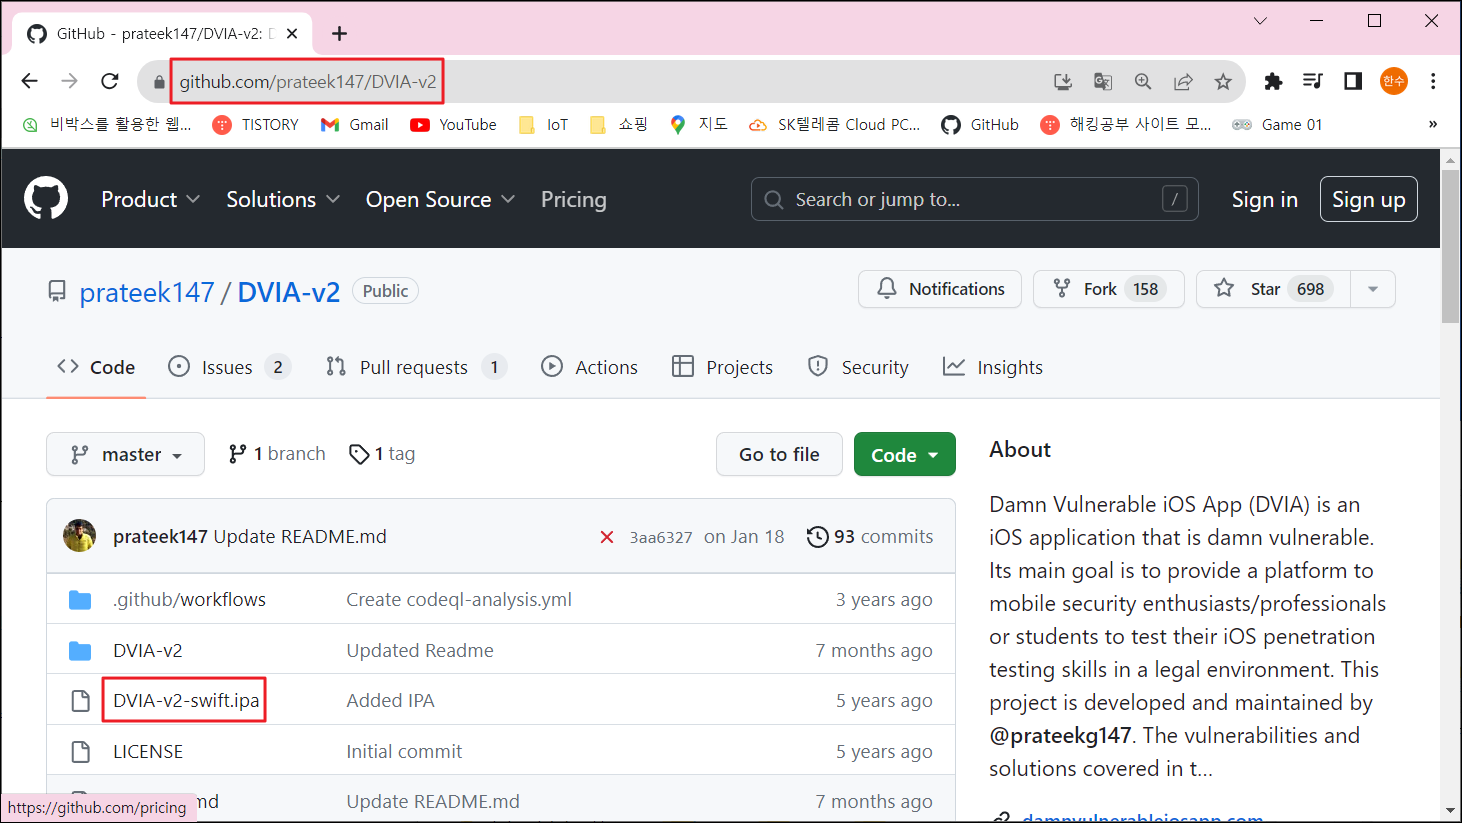Open the Extensions puzzle icon

coord(1273,82)
